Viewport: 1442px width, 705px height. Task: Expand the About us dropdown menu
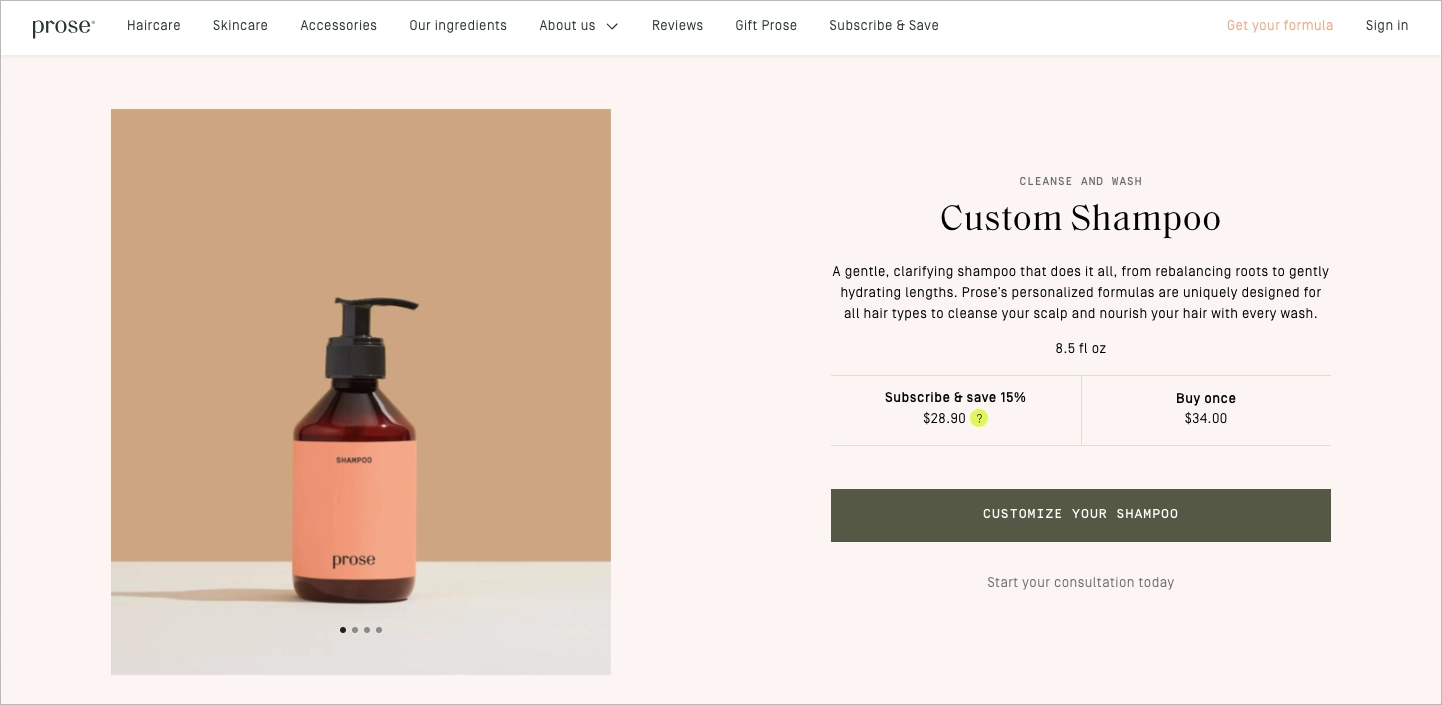tap(569, 26)
